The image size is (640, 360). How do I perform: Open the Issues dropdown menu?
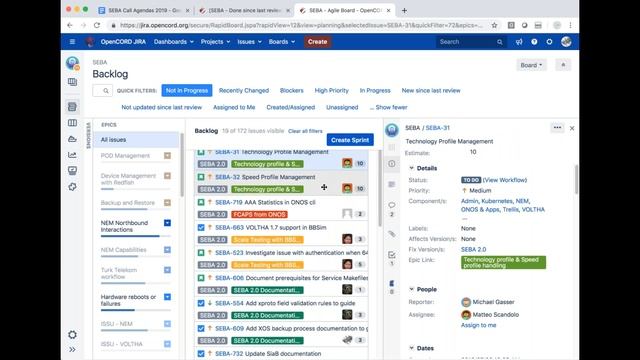point(249,42)
